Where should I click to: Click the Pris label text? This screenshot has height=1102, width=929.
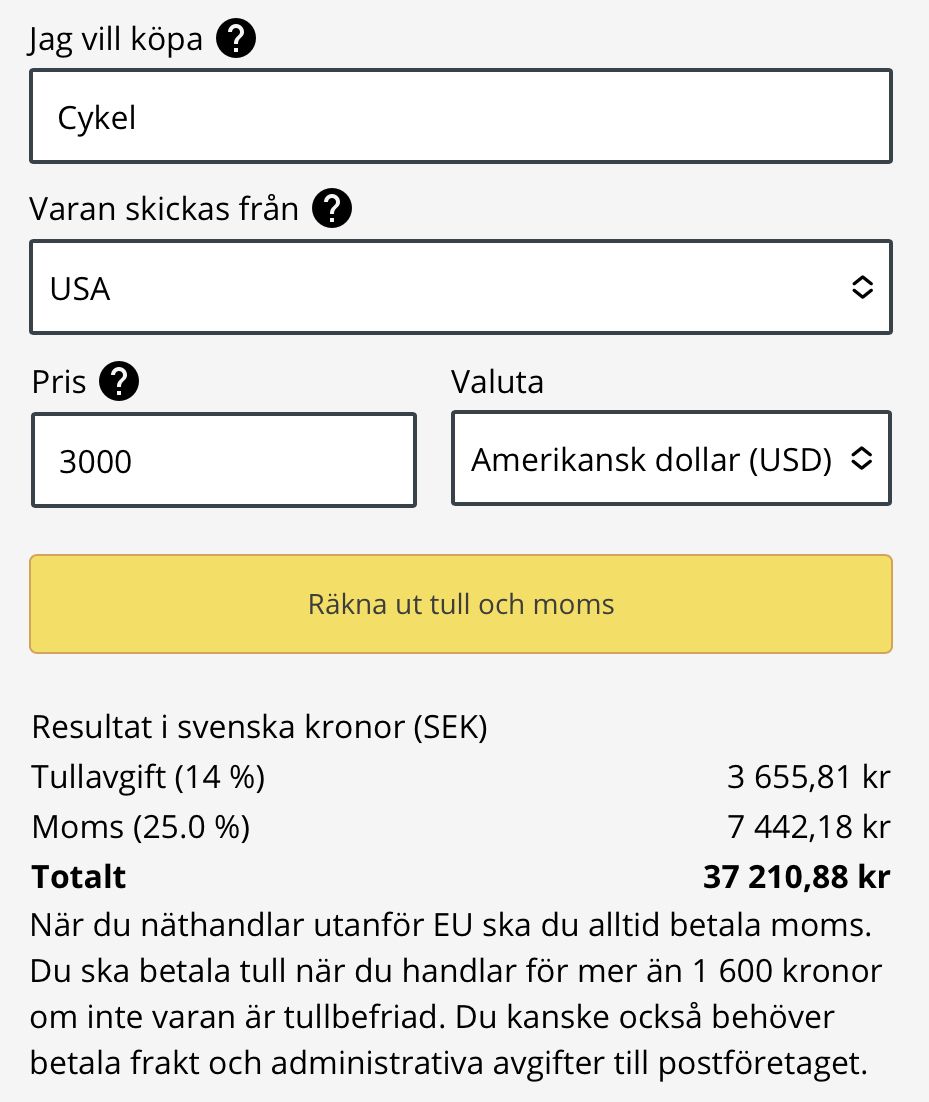pyautogui.click(x=59, y=382)
